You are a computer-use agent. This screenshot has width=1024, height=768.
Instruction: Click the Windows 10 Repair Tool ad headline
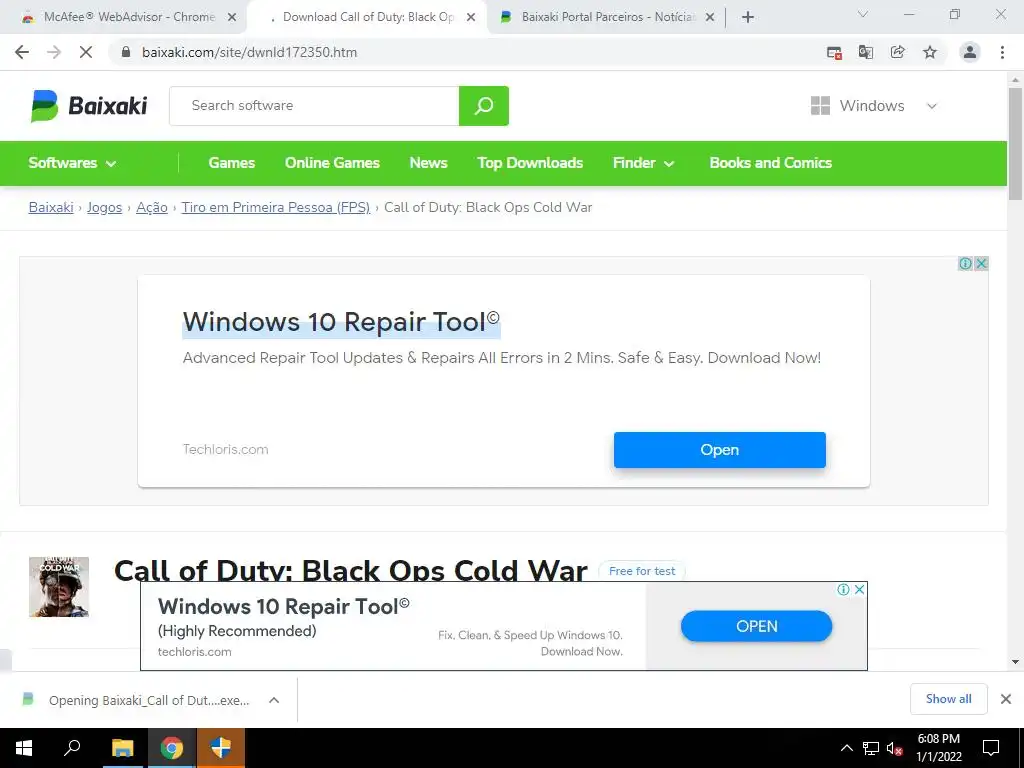point(341,322)
